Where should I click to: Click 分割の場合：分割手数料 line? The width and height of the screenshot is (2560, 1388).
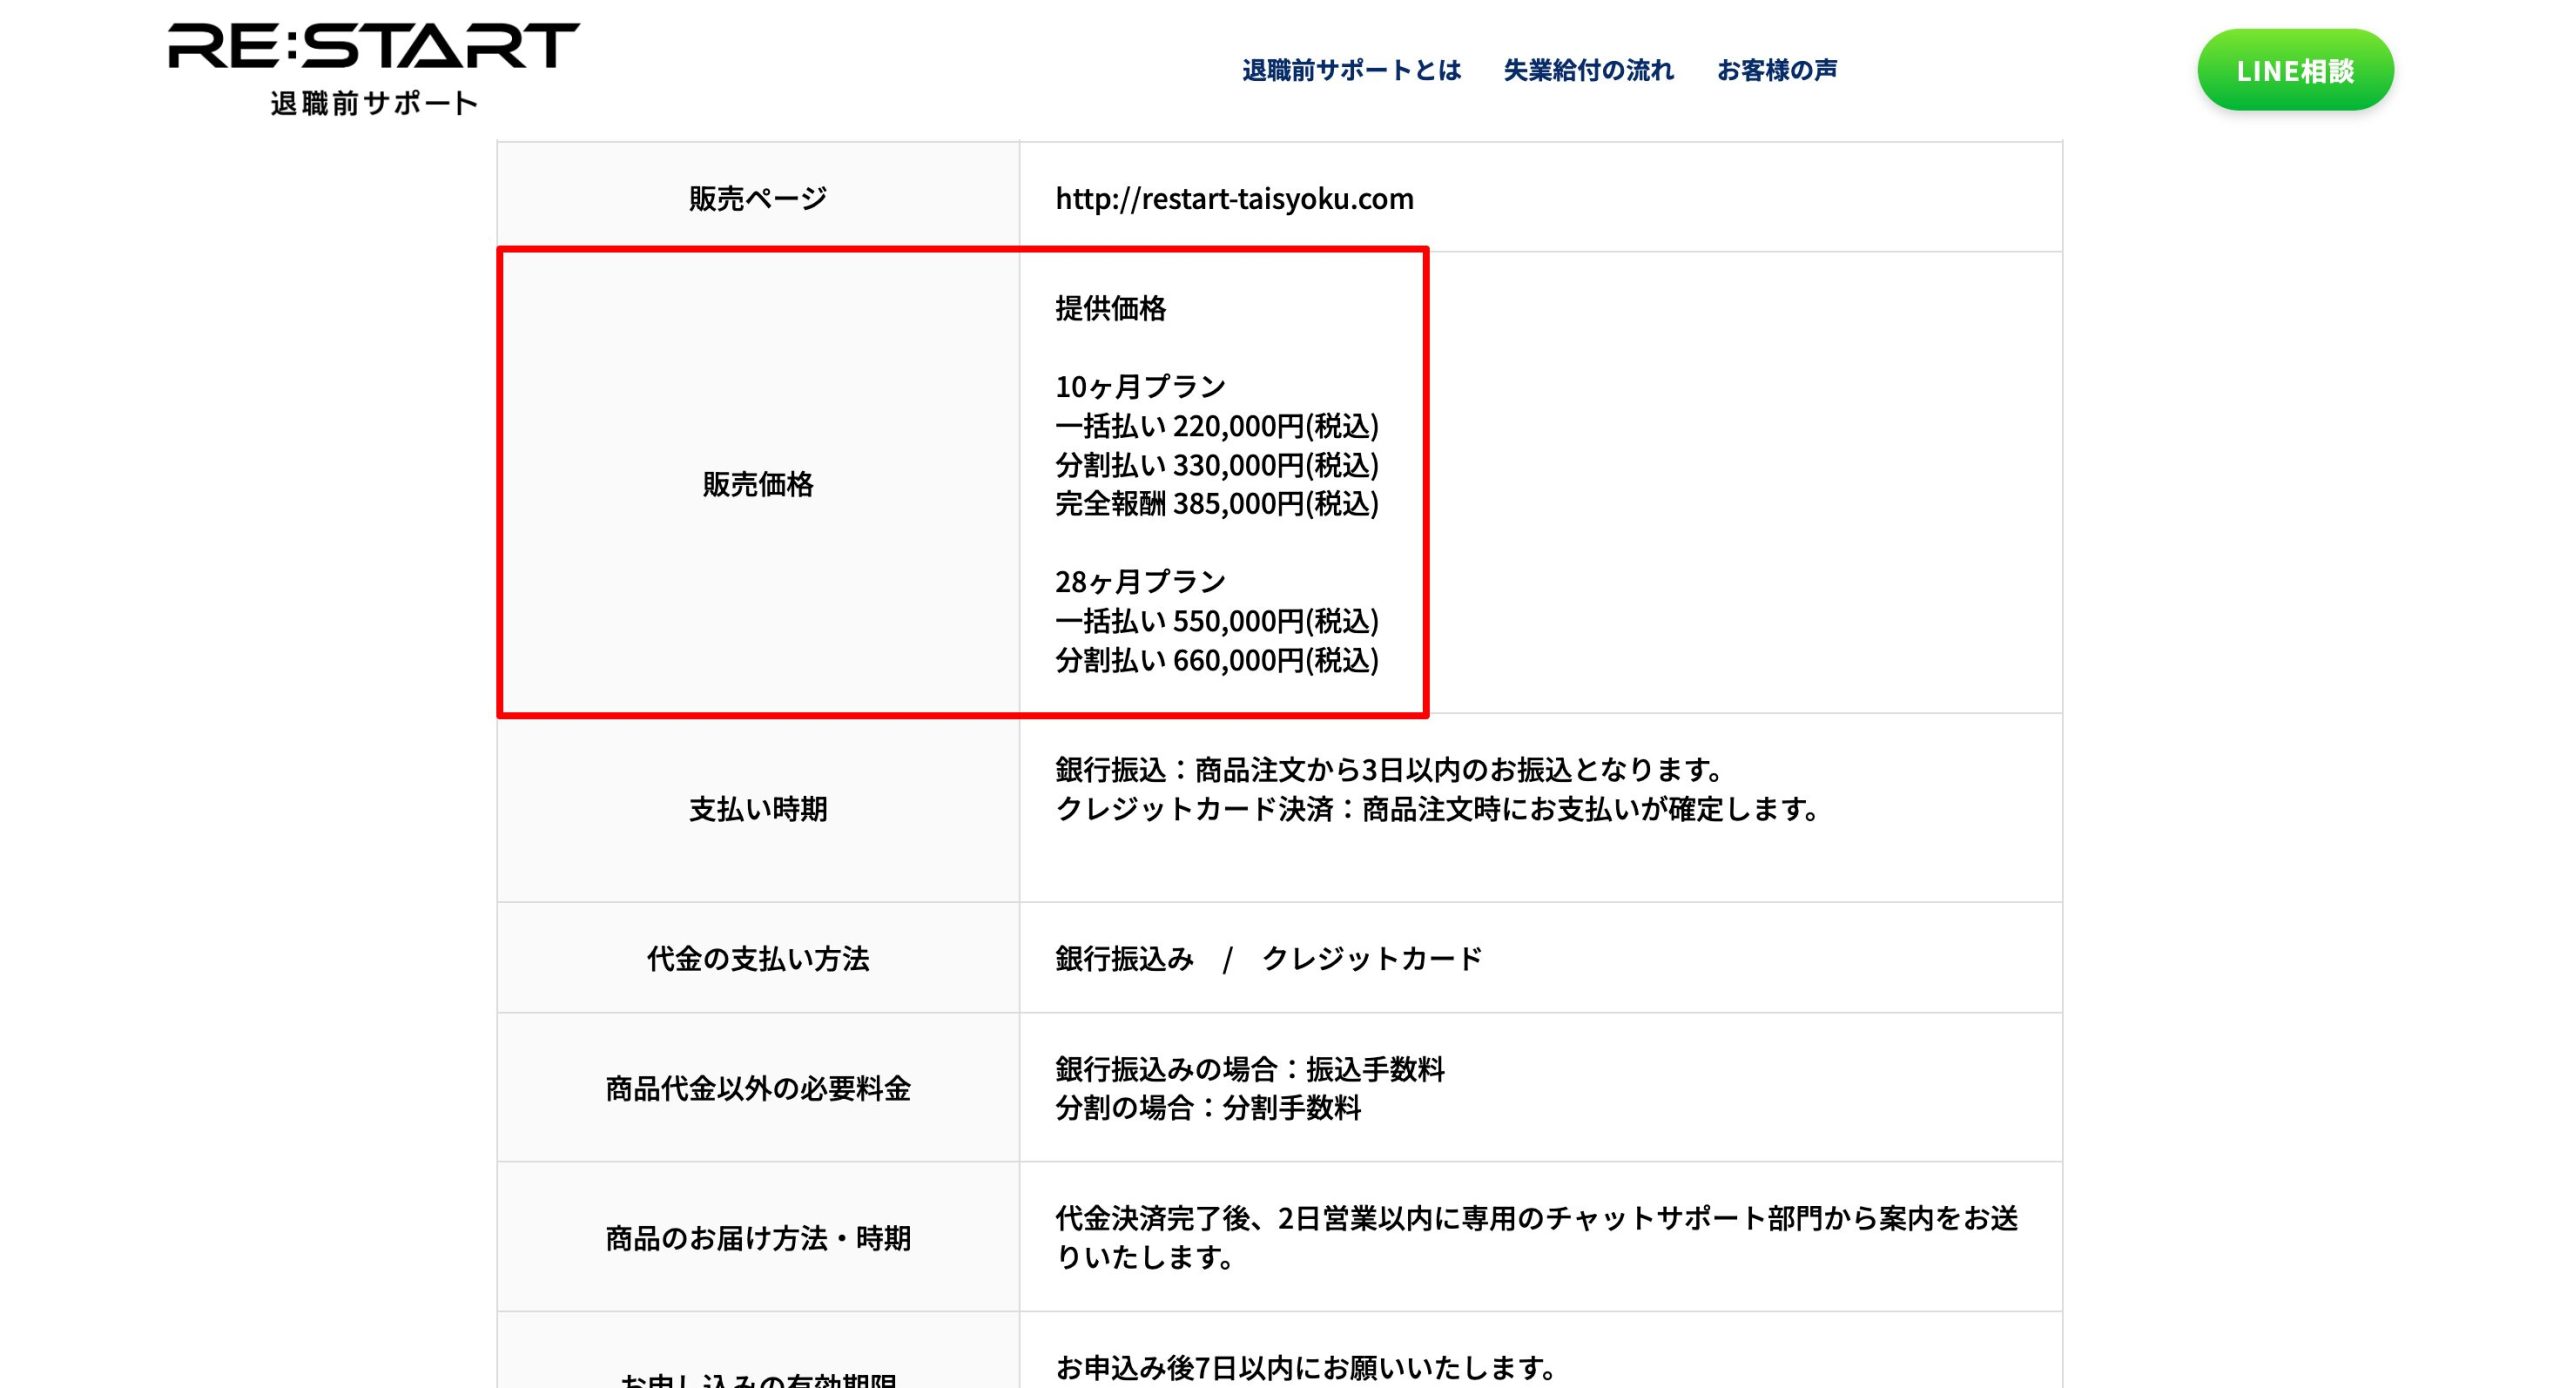(x=1208, y=1108)
